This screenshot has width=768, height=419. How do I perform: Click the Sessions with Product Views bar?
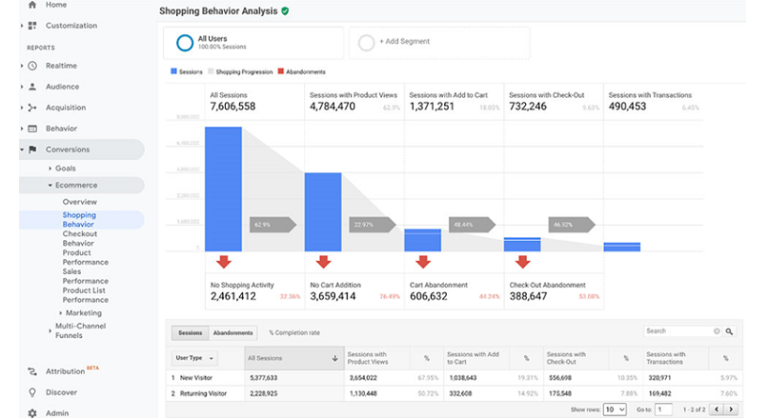323,212
